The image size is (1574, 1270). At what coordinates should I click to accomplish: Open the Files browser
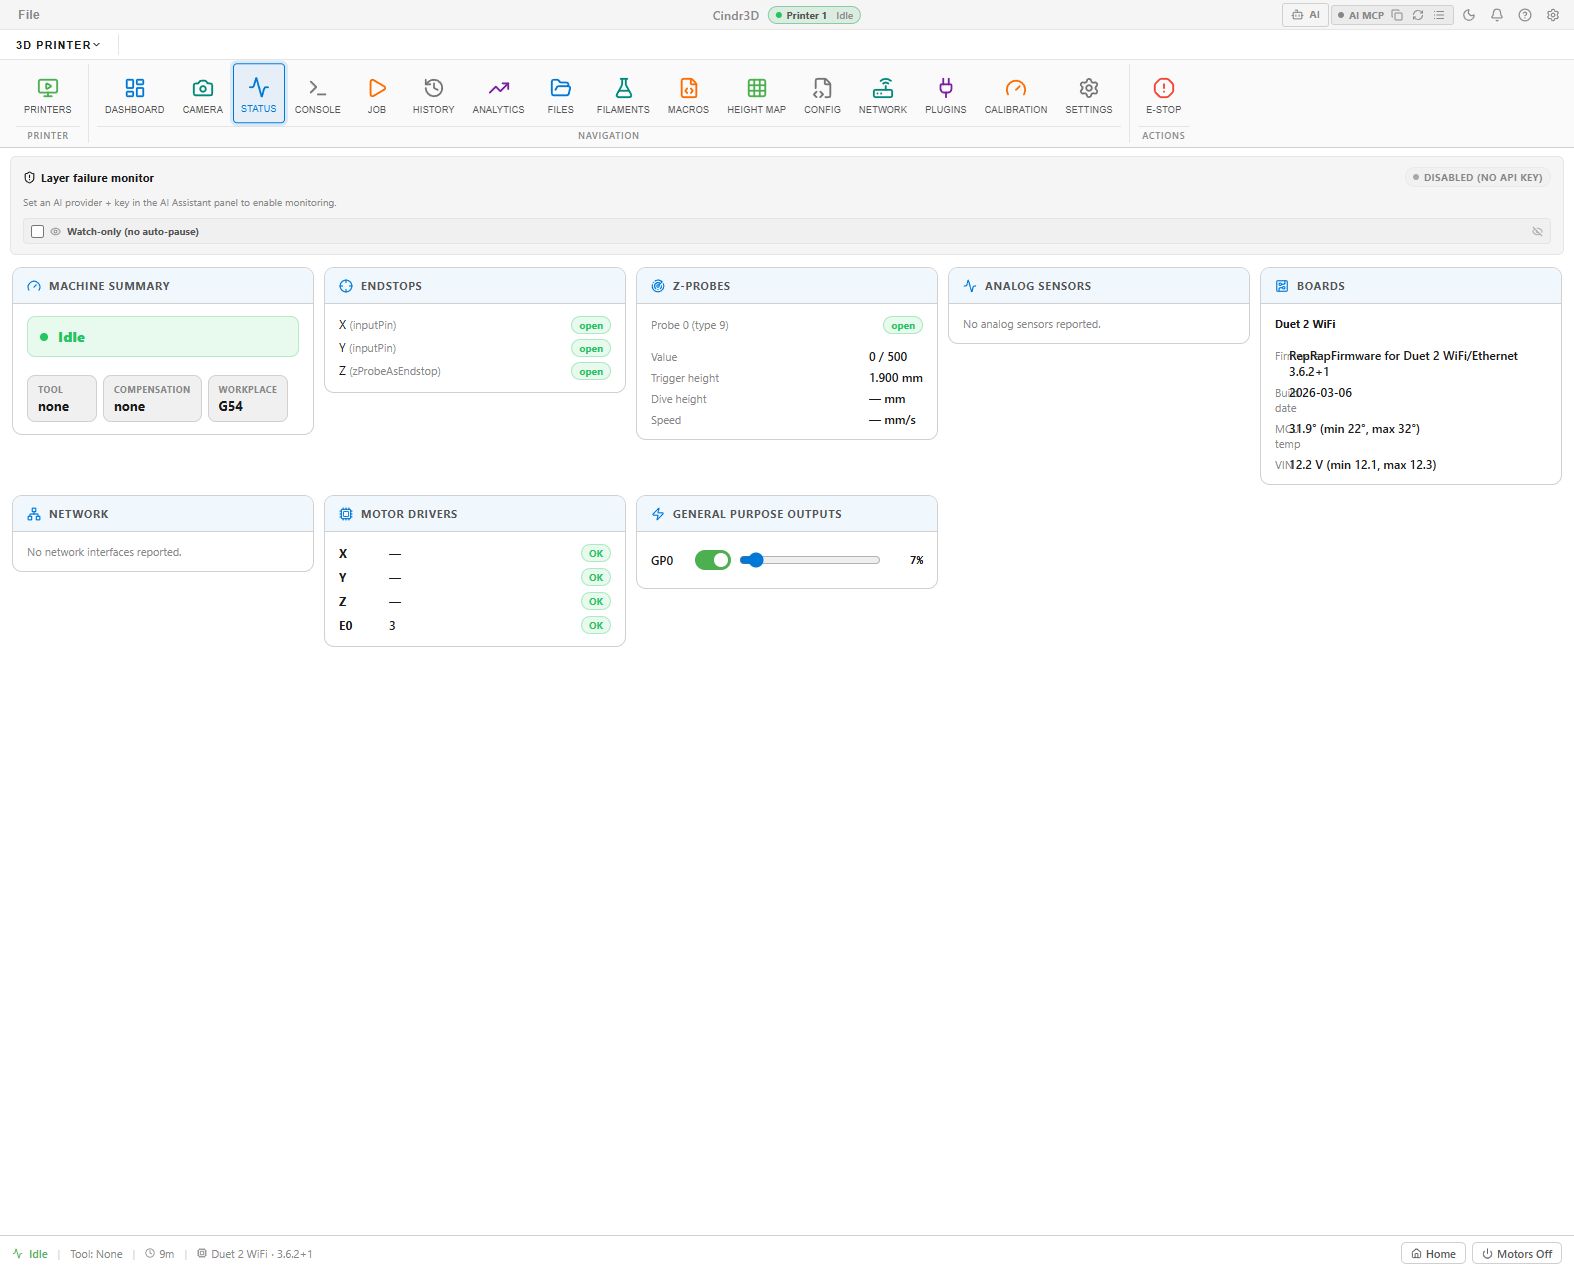click(561, 94)
